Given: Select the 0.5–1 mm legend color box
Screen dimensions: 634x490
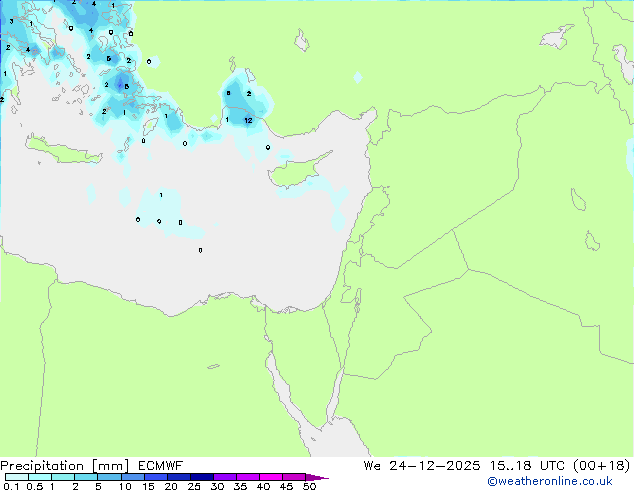Looking at the screenshot, I should pos(40,477).
